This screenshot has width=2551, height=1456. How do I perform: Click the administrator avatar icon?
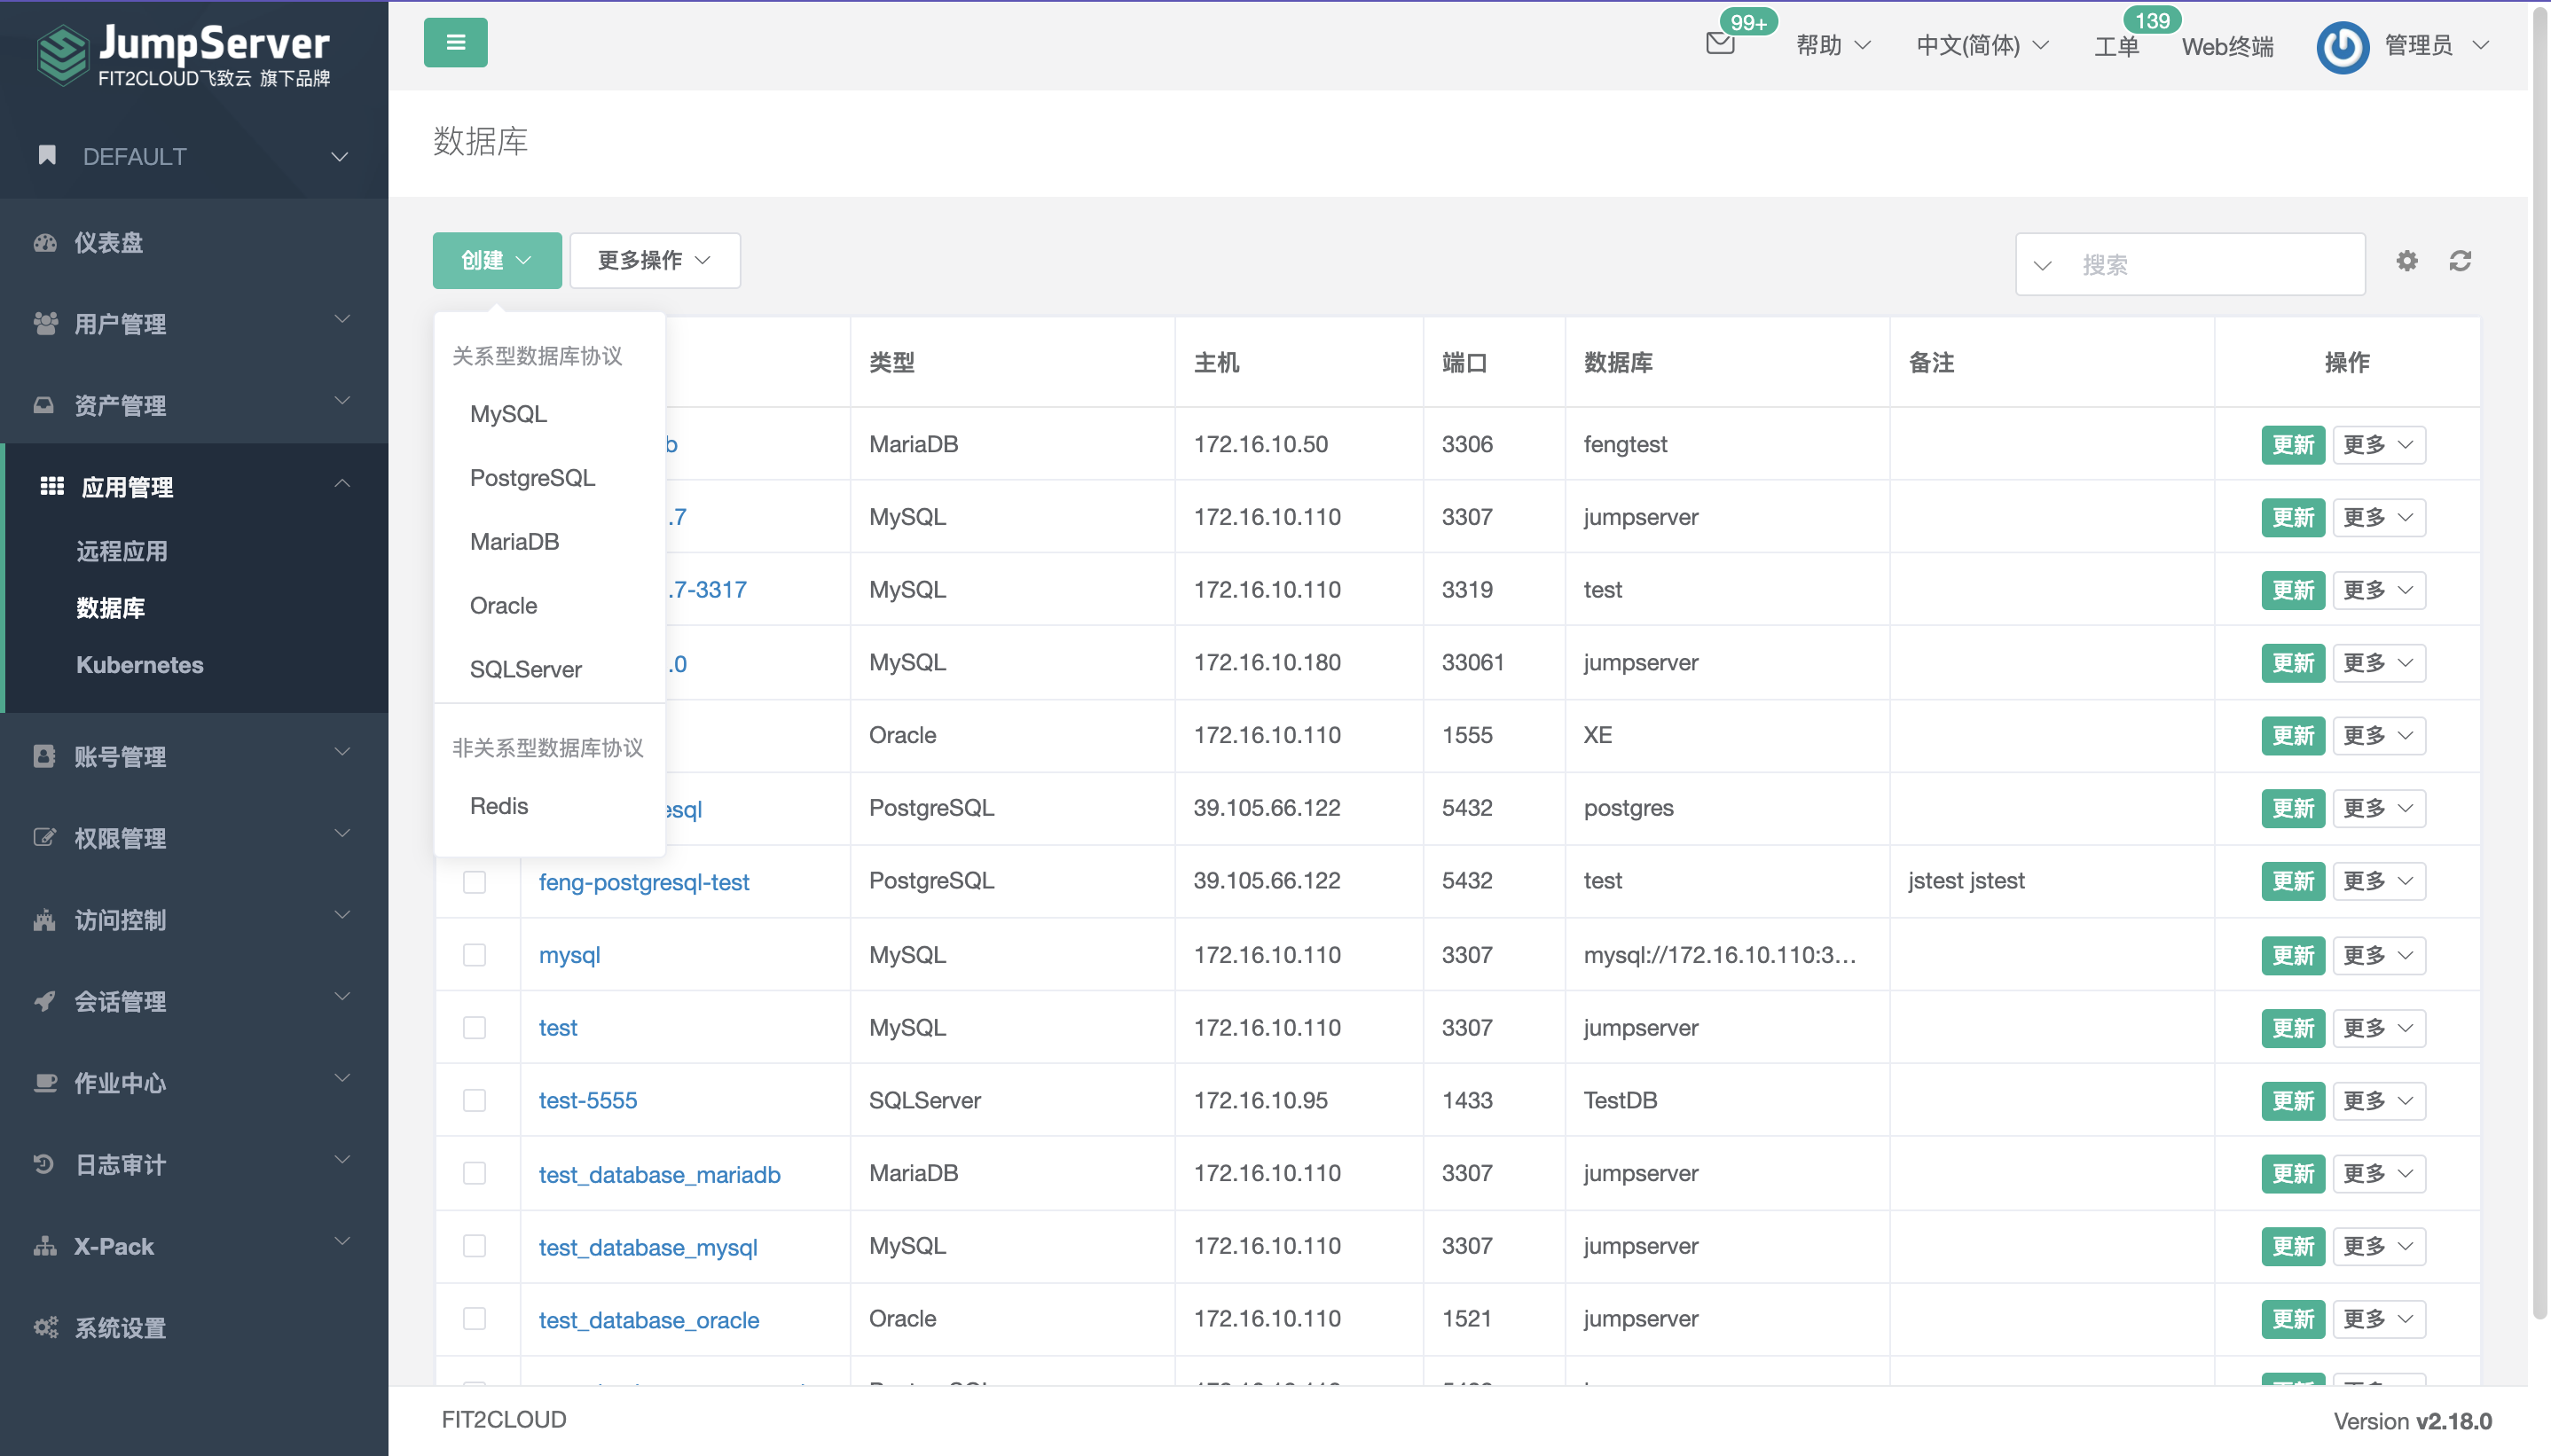tap(2342, 46)
